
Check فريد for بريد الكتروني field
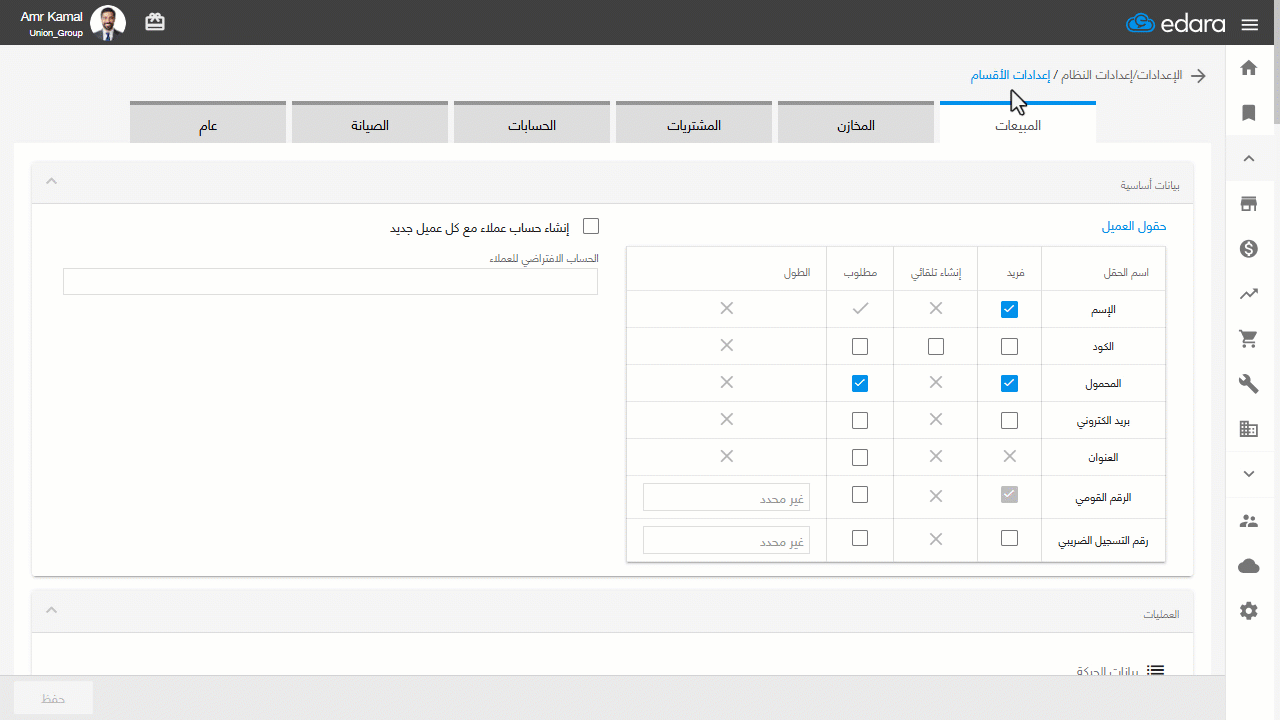[1009, 421]
